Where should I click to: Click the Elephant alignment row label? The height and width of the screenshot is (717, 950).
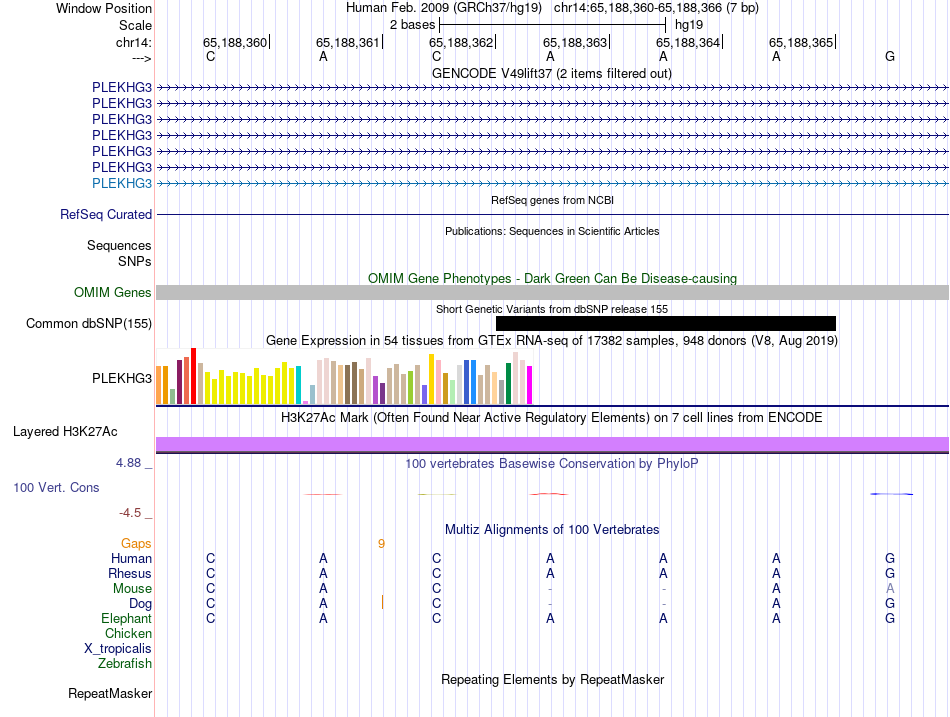click(x=127, y=618)
